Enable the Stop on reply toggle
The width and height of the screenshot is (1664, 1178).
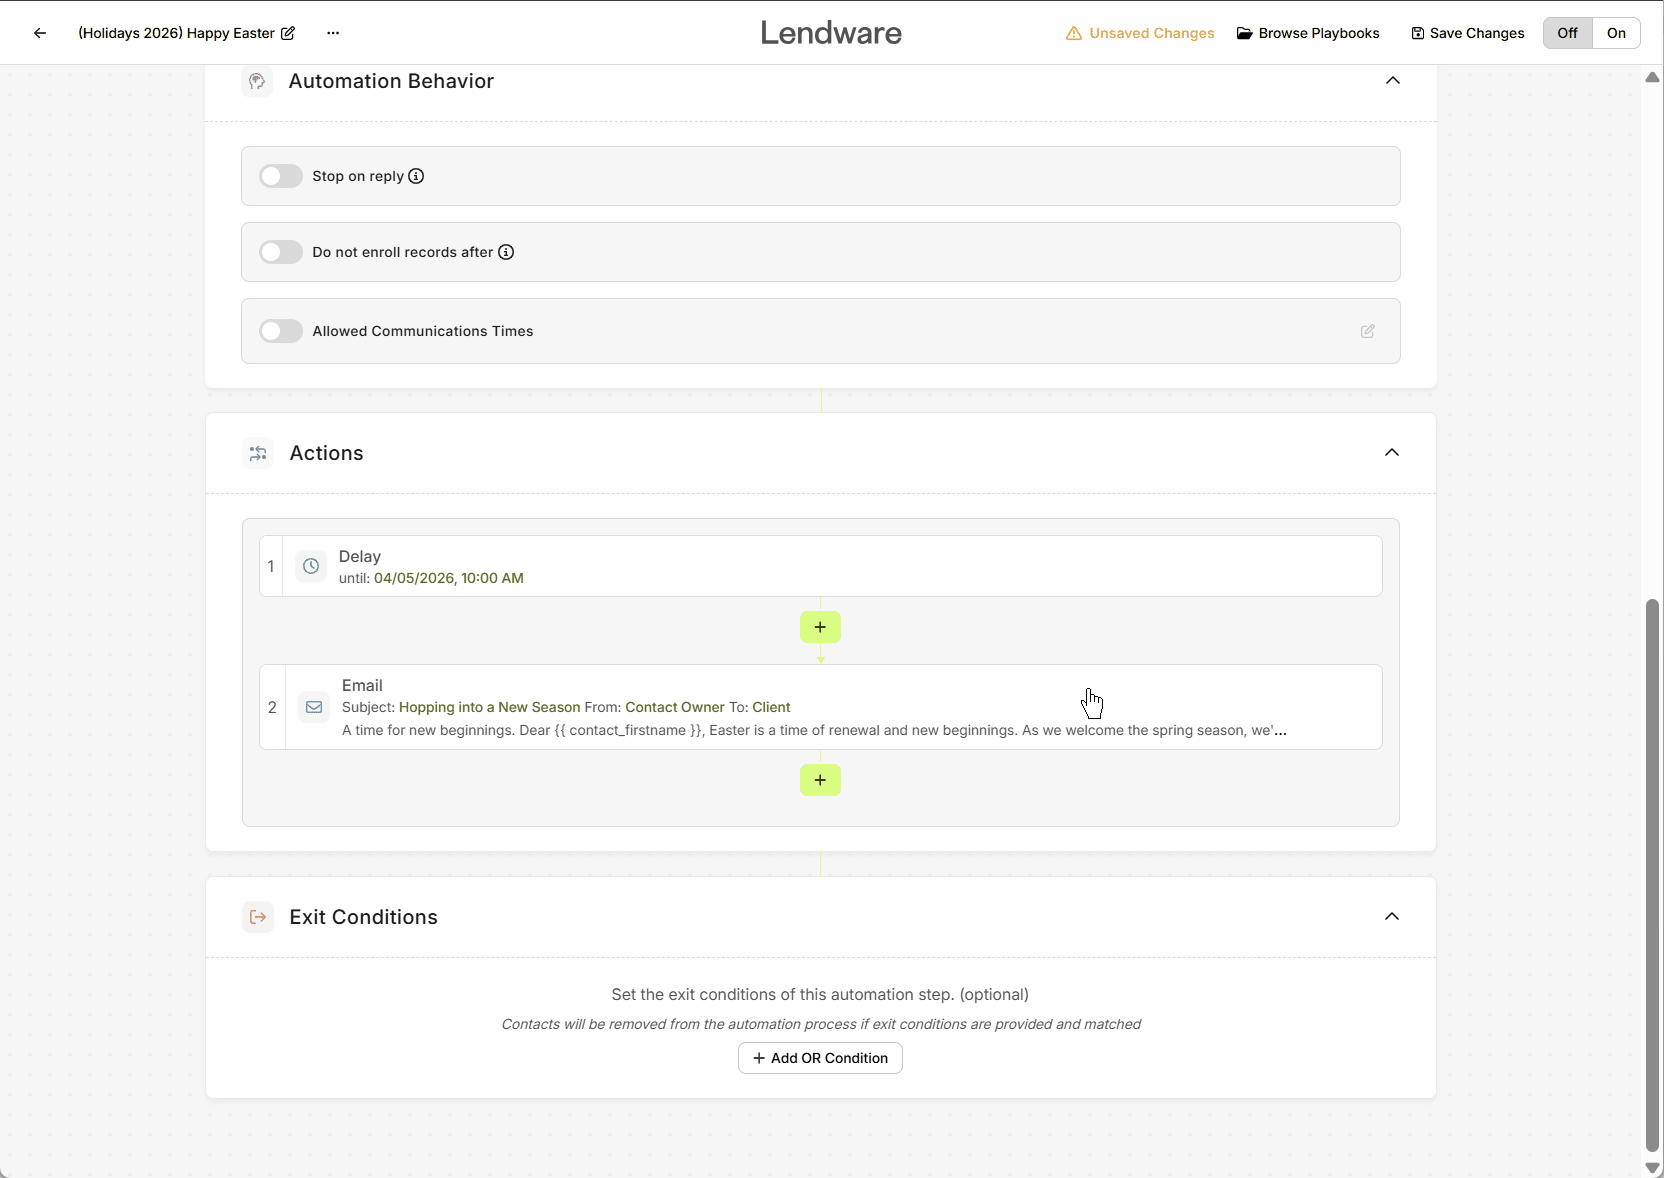pos(281,176)
